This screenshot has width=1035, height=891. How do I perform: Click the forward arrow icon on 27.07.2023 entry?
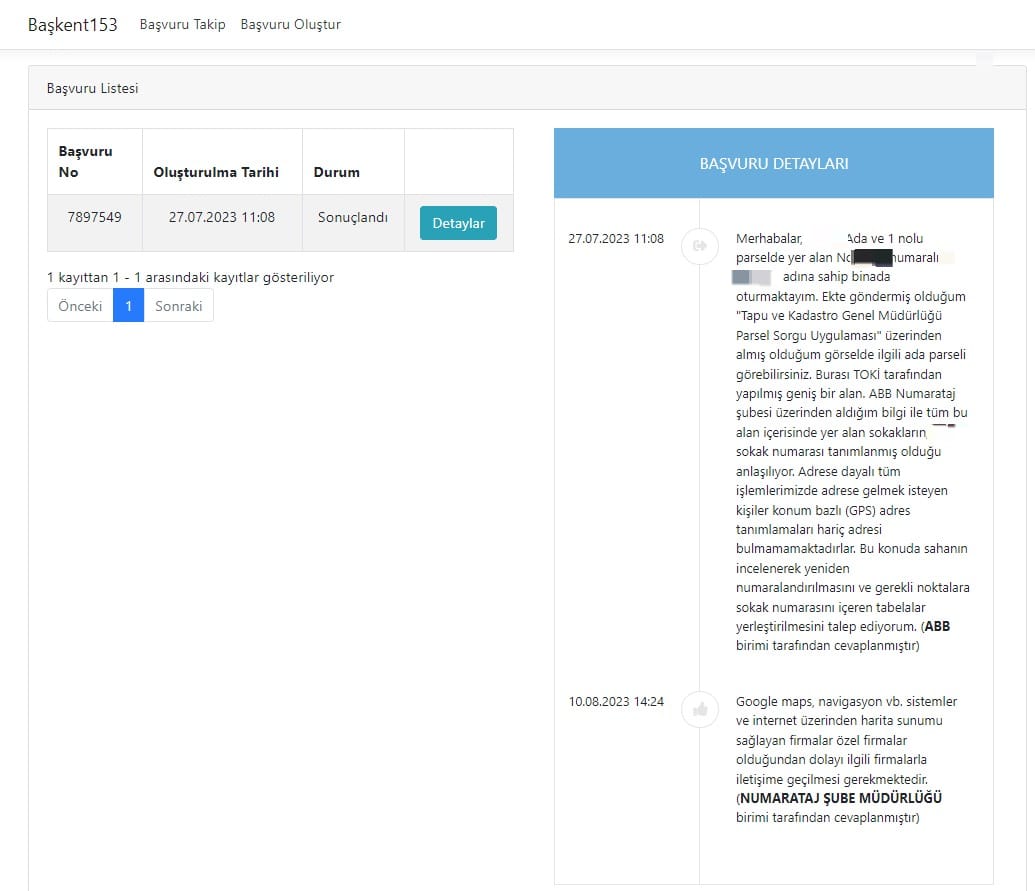[x=700, y=246]
